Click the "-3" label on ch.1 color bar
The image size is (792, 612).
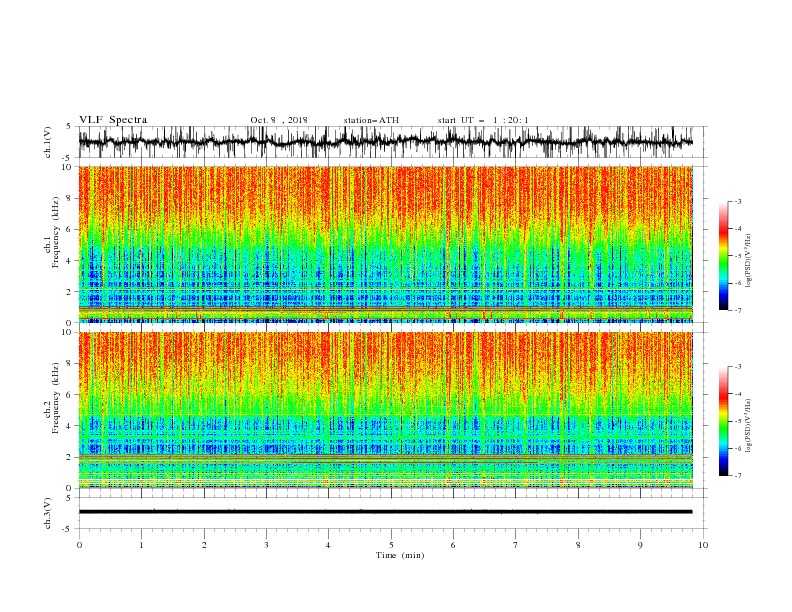[x=737, y=201]
